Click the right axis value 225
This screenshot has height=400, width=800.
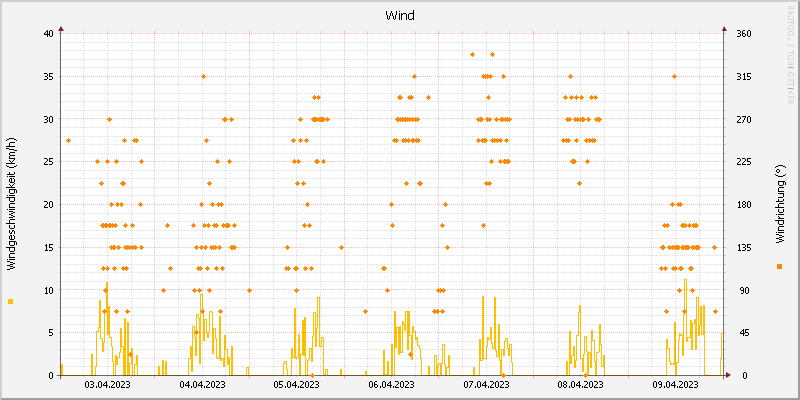(744, 162)
